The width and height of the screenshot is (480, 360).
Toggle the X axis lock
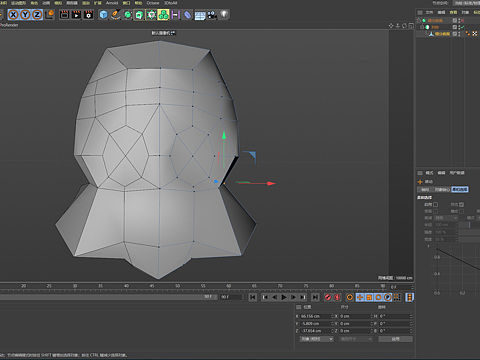click(x=13, y=15)
